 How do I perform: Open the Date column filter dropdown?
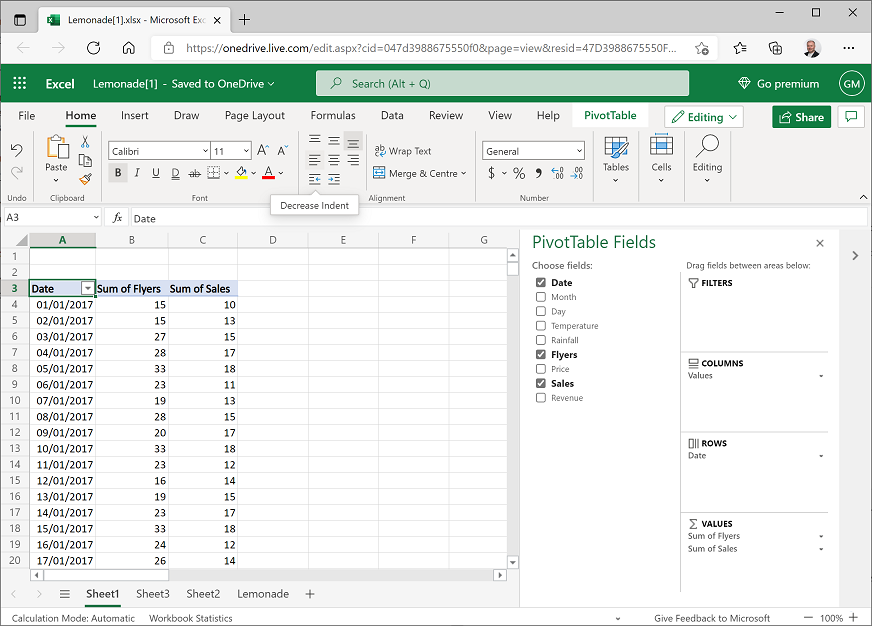(x=88, y=288)
